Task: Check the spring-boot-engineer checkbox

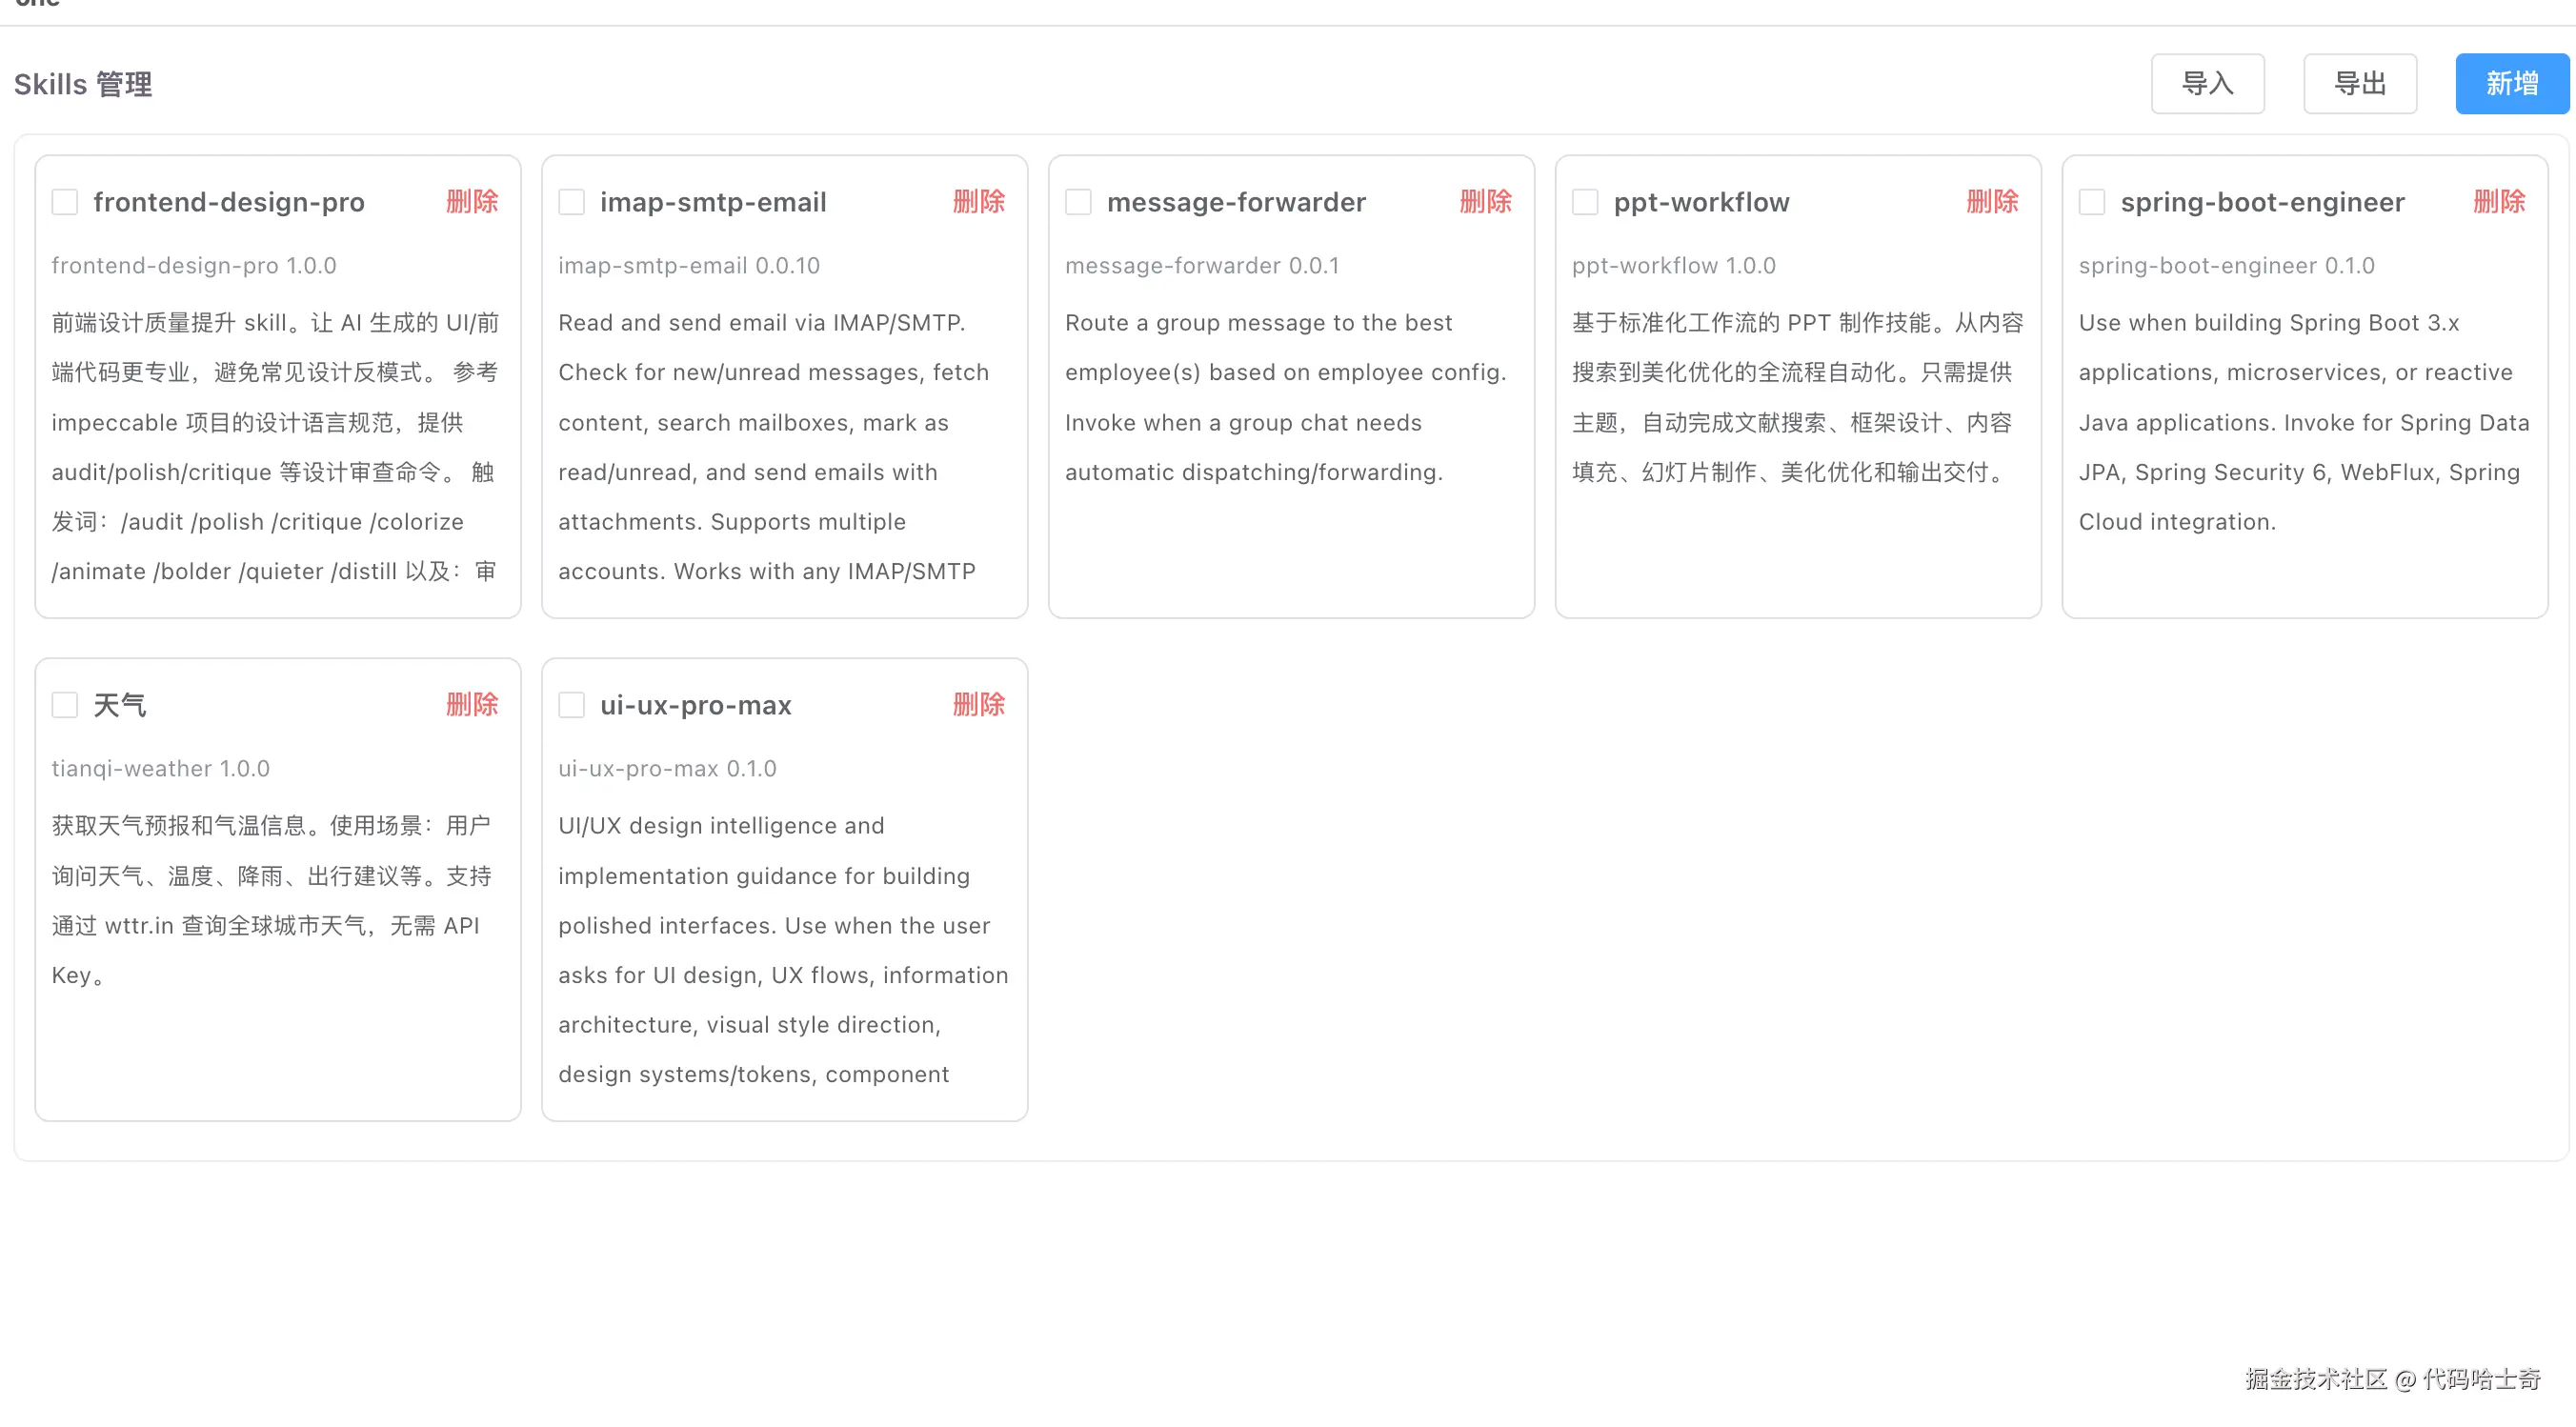Action: pos(2092,202)
